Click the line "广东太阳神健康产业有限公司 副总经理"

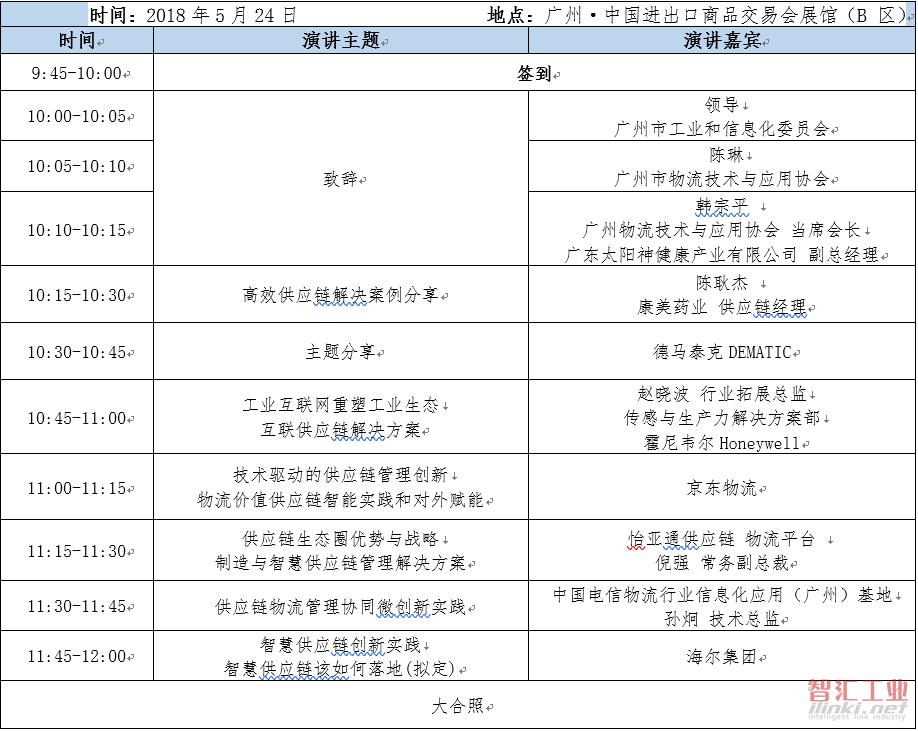721,255
